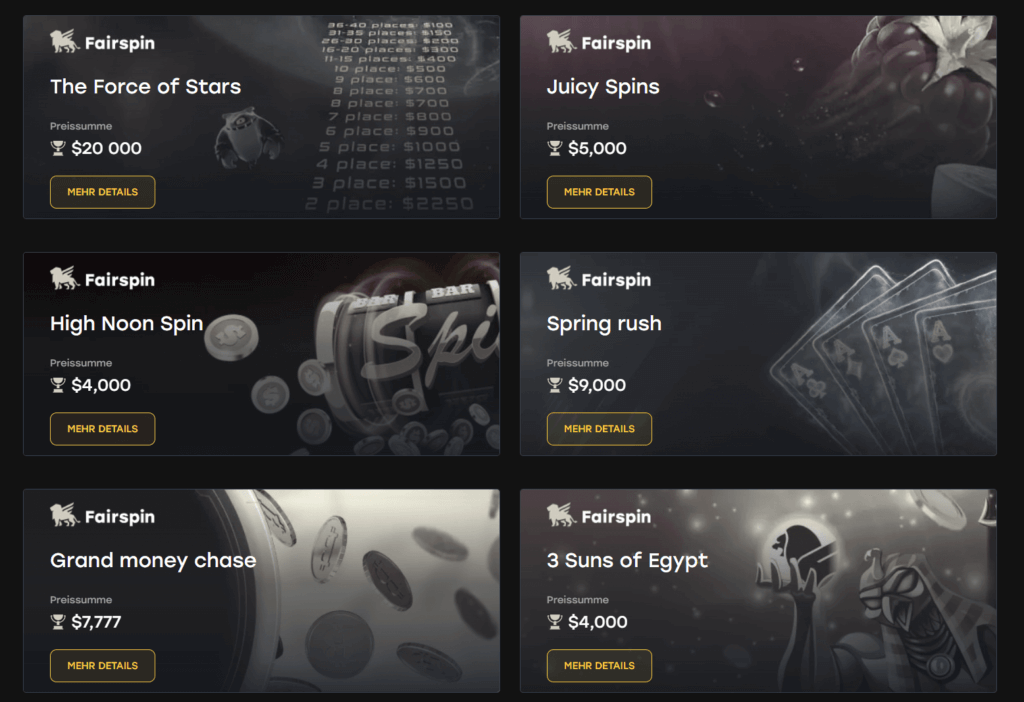Image resolution: width=1024 pixels, height=702 pixels.
Task: Click trophy icon beside $9,000 prize
Action: tap(554, 385)
